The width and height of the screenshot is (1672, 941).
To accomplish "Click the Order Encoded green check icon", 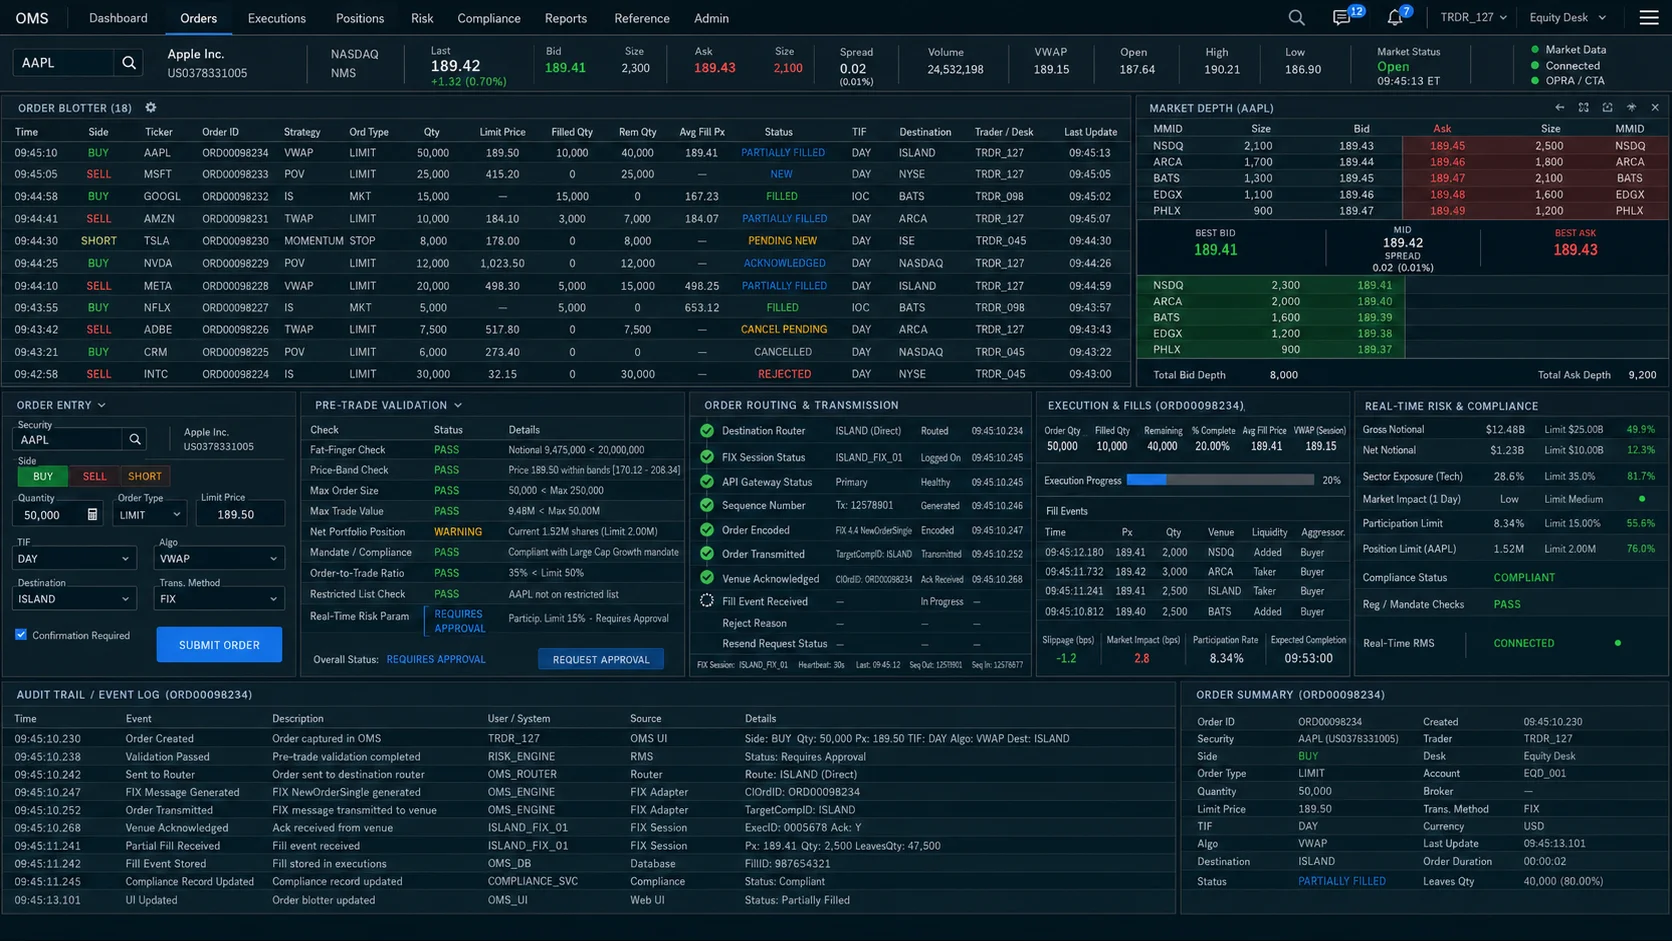I will click(x=707, y=530).
